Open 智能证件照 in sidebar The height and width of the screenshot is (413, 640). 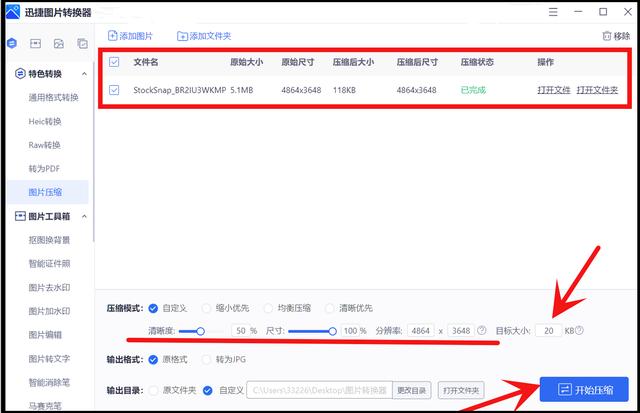[49, 264]
